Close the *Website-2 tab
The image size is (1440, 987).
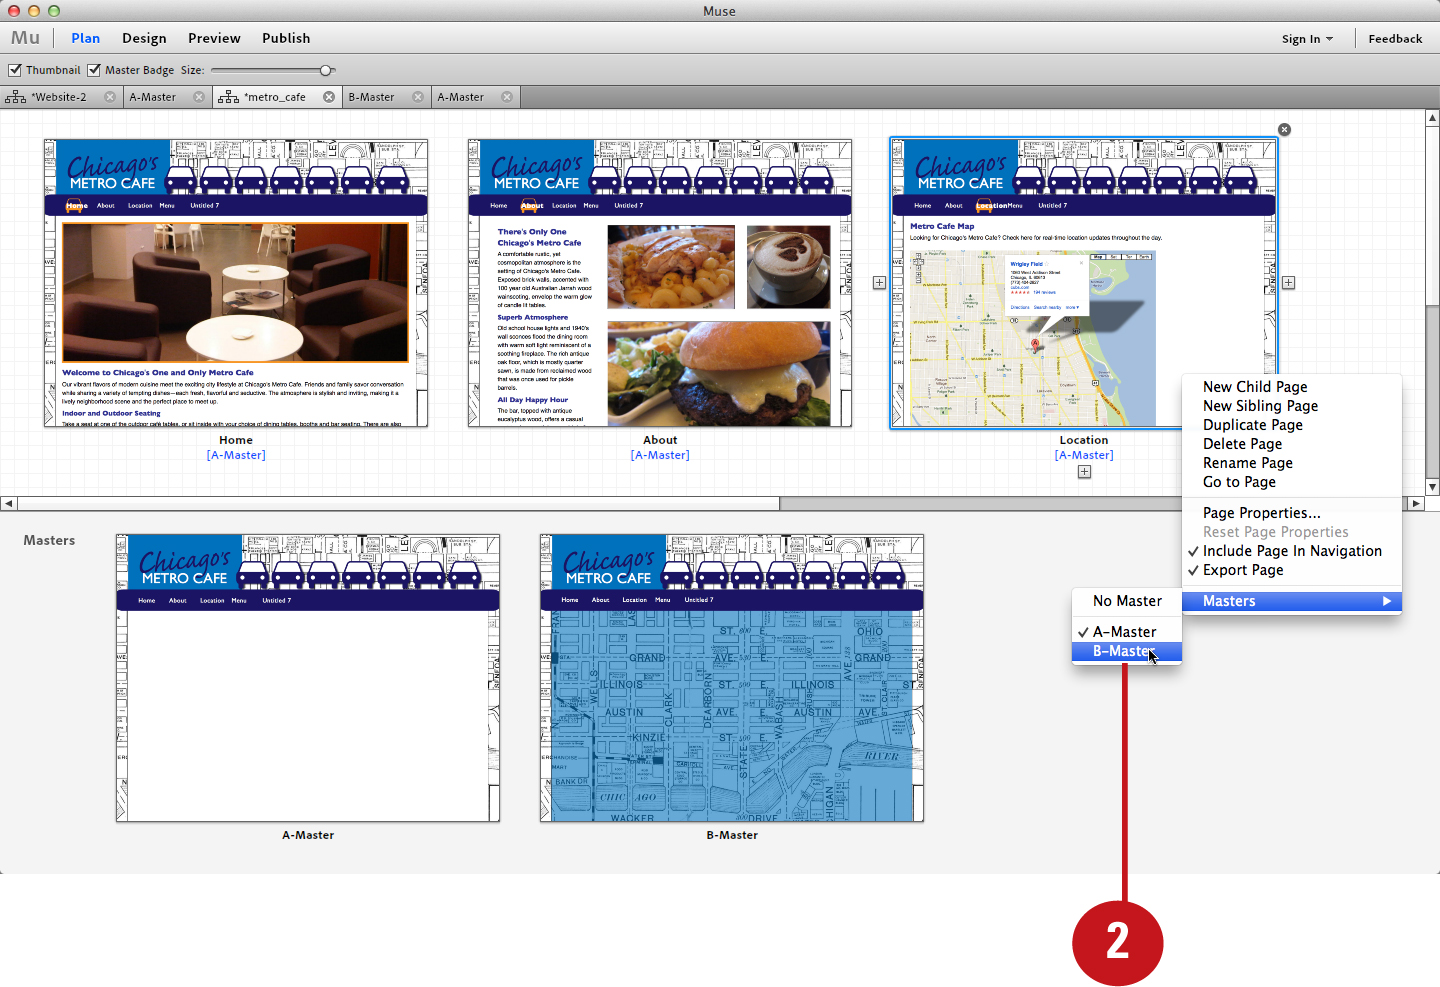pos(110,97)
